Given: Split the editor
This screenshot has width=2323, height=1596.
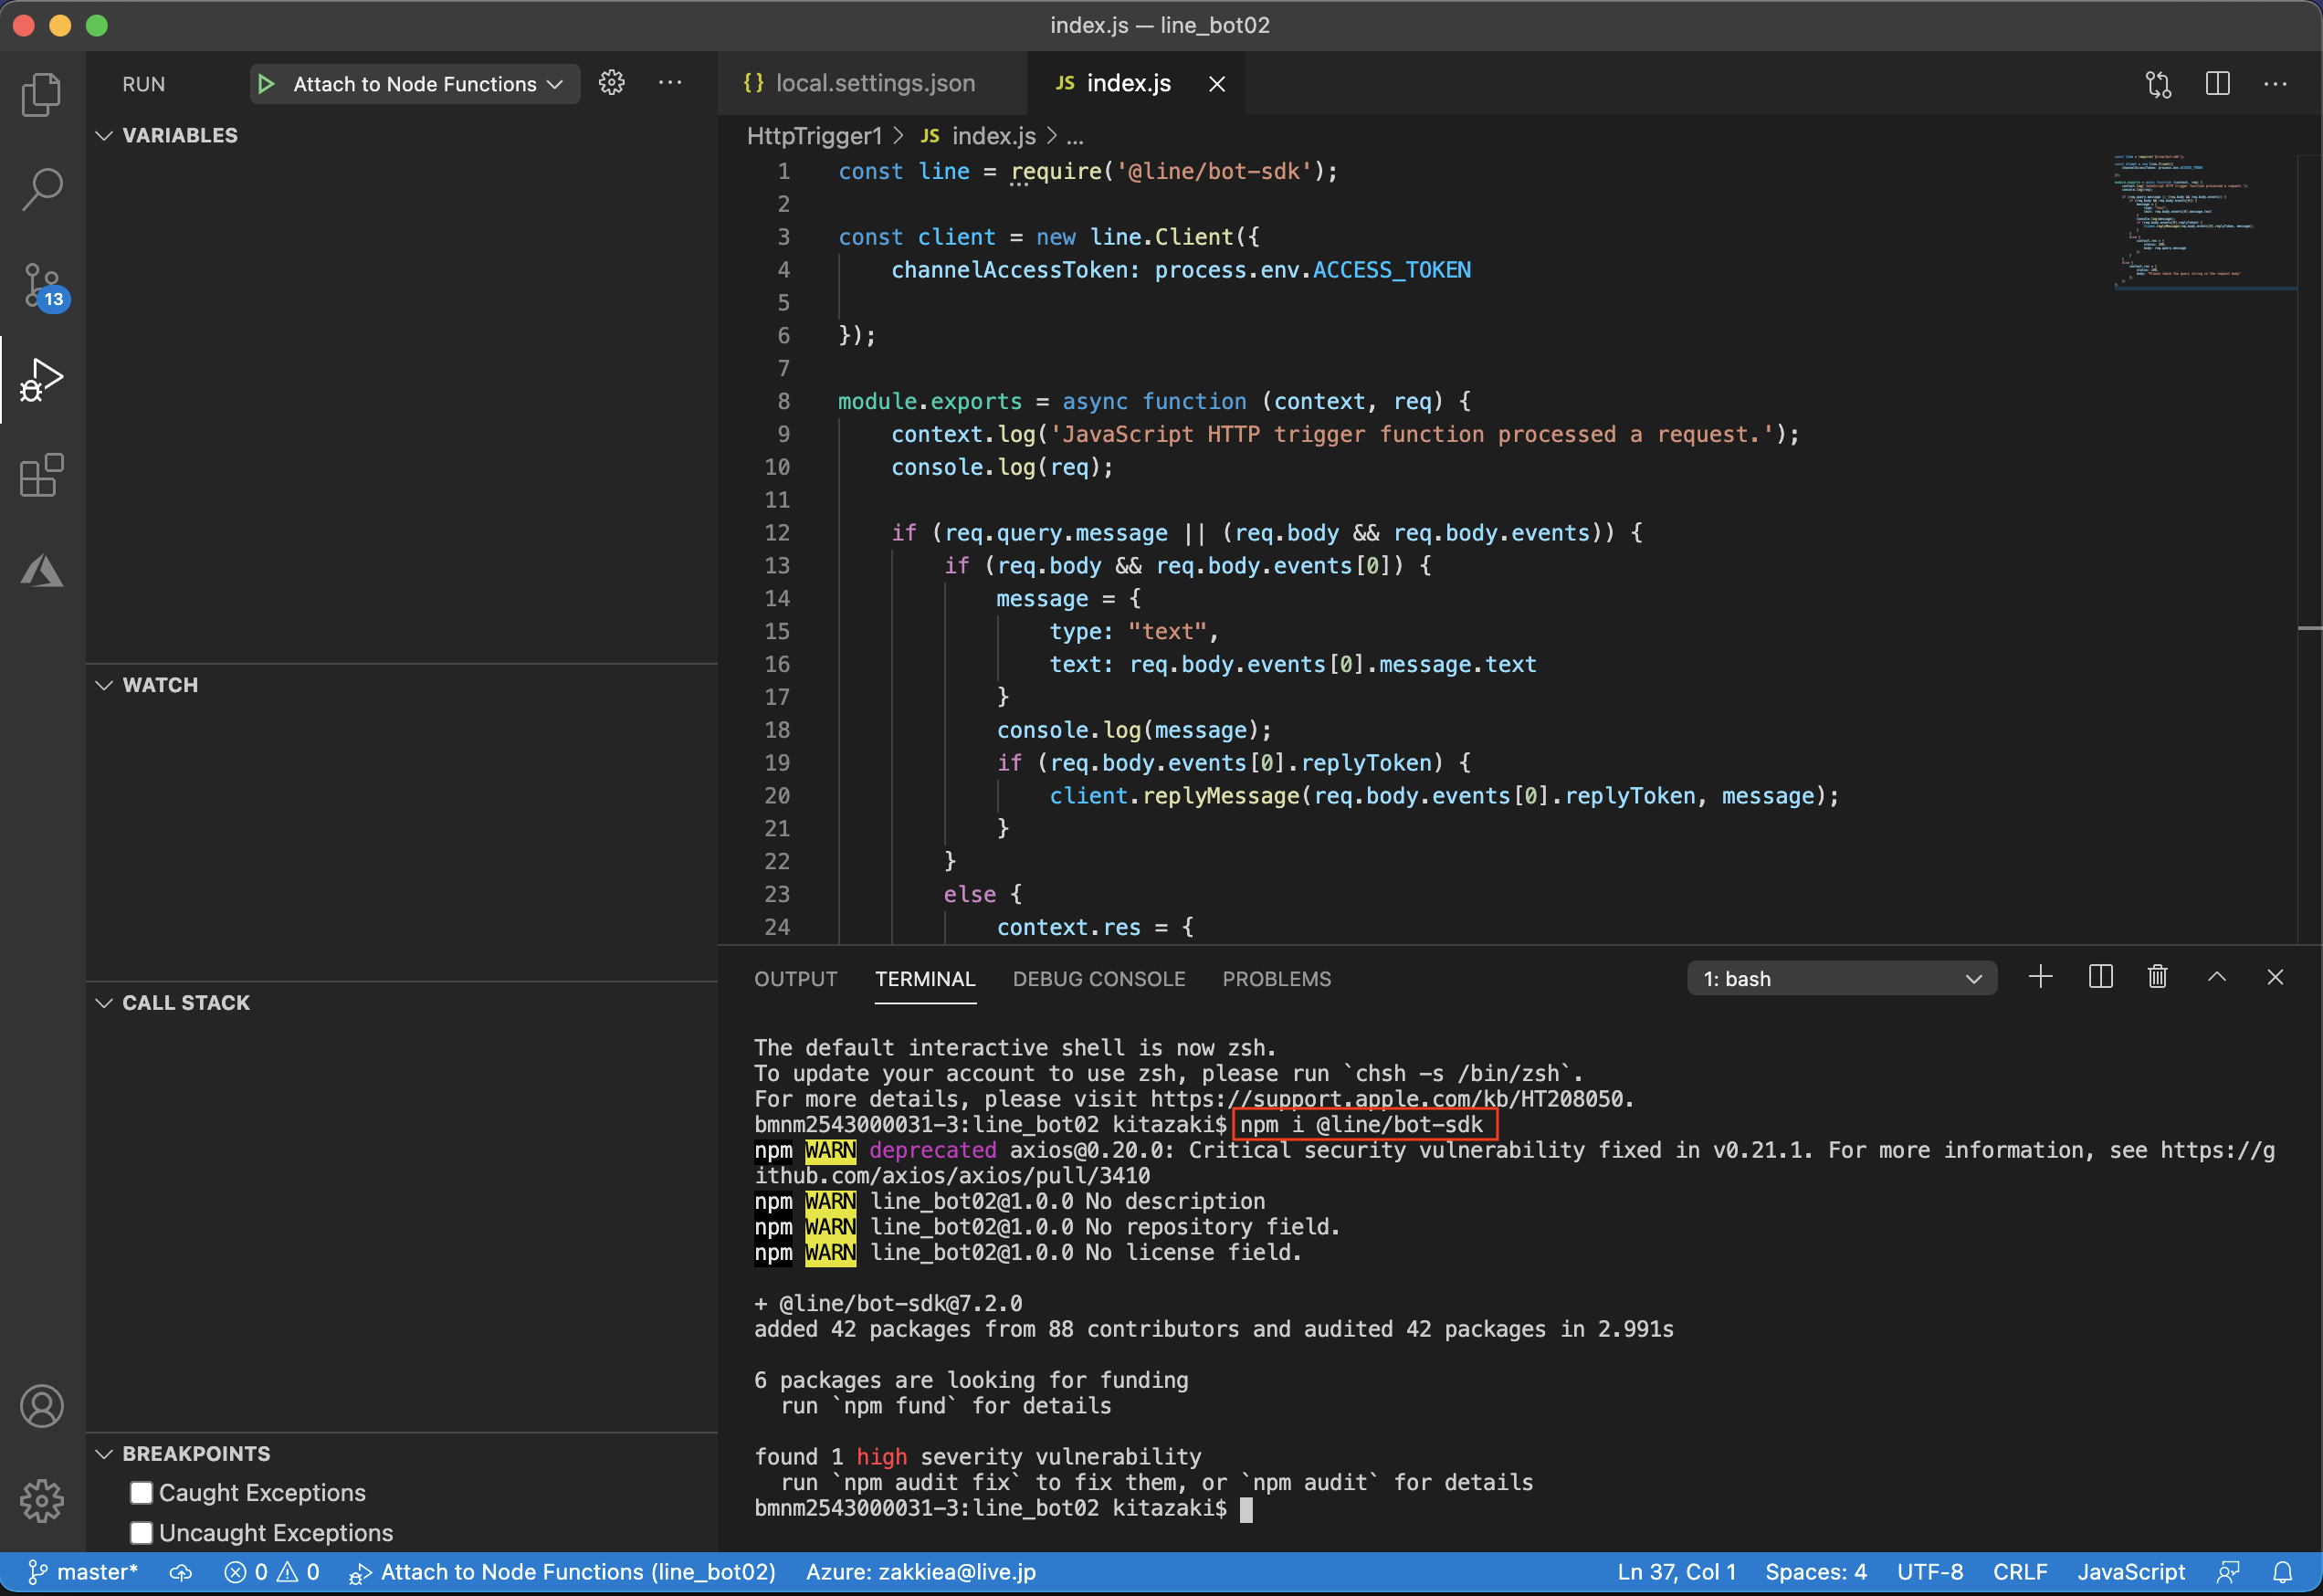Looking at the screenshot, I should [x=2217, y=84].
